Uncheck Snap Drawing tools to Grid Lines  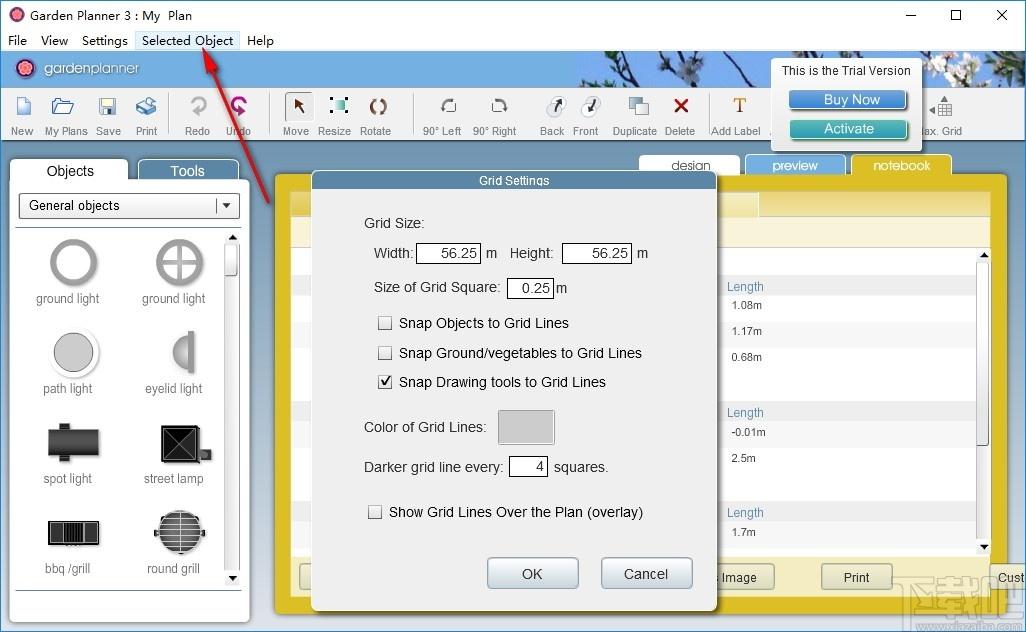(385, 382)
